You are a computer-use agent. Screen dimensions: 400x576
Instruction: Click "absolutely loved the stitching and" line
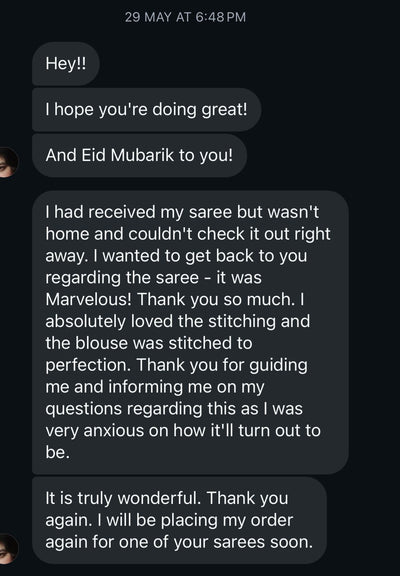click(x=178, y=321)
